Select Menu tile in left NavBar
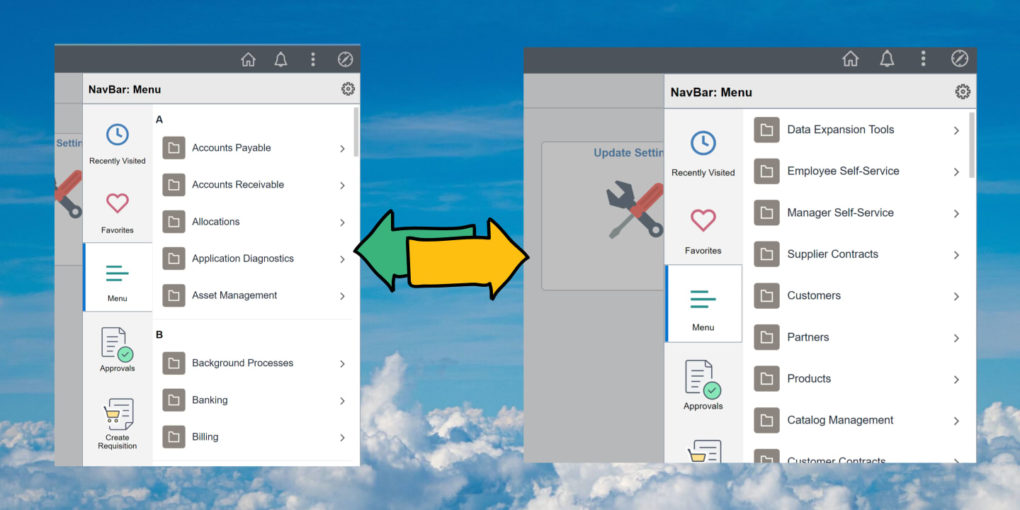 click(x=118, y=278)
